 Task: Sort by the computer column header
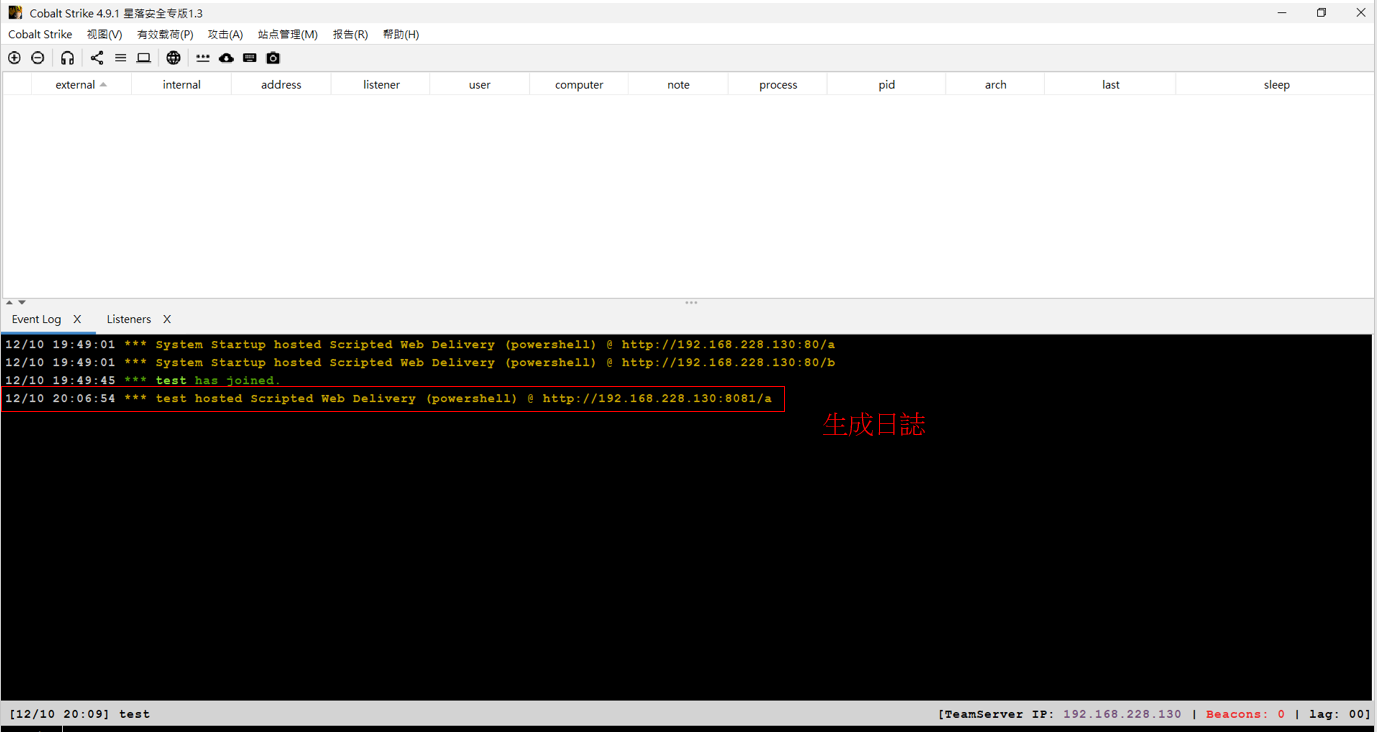[x=579, y=85]
